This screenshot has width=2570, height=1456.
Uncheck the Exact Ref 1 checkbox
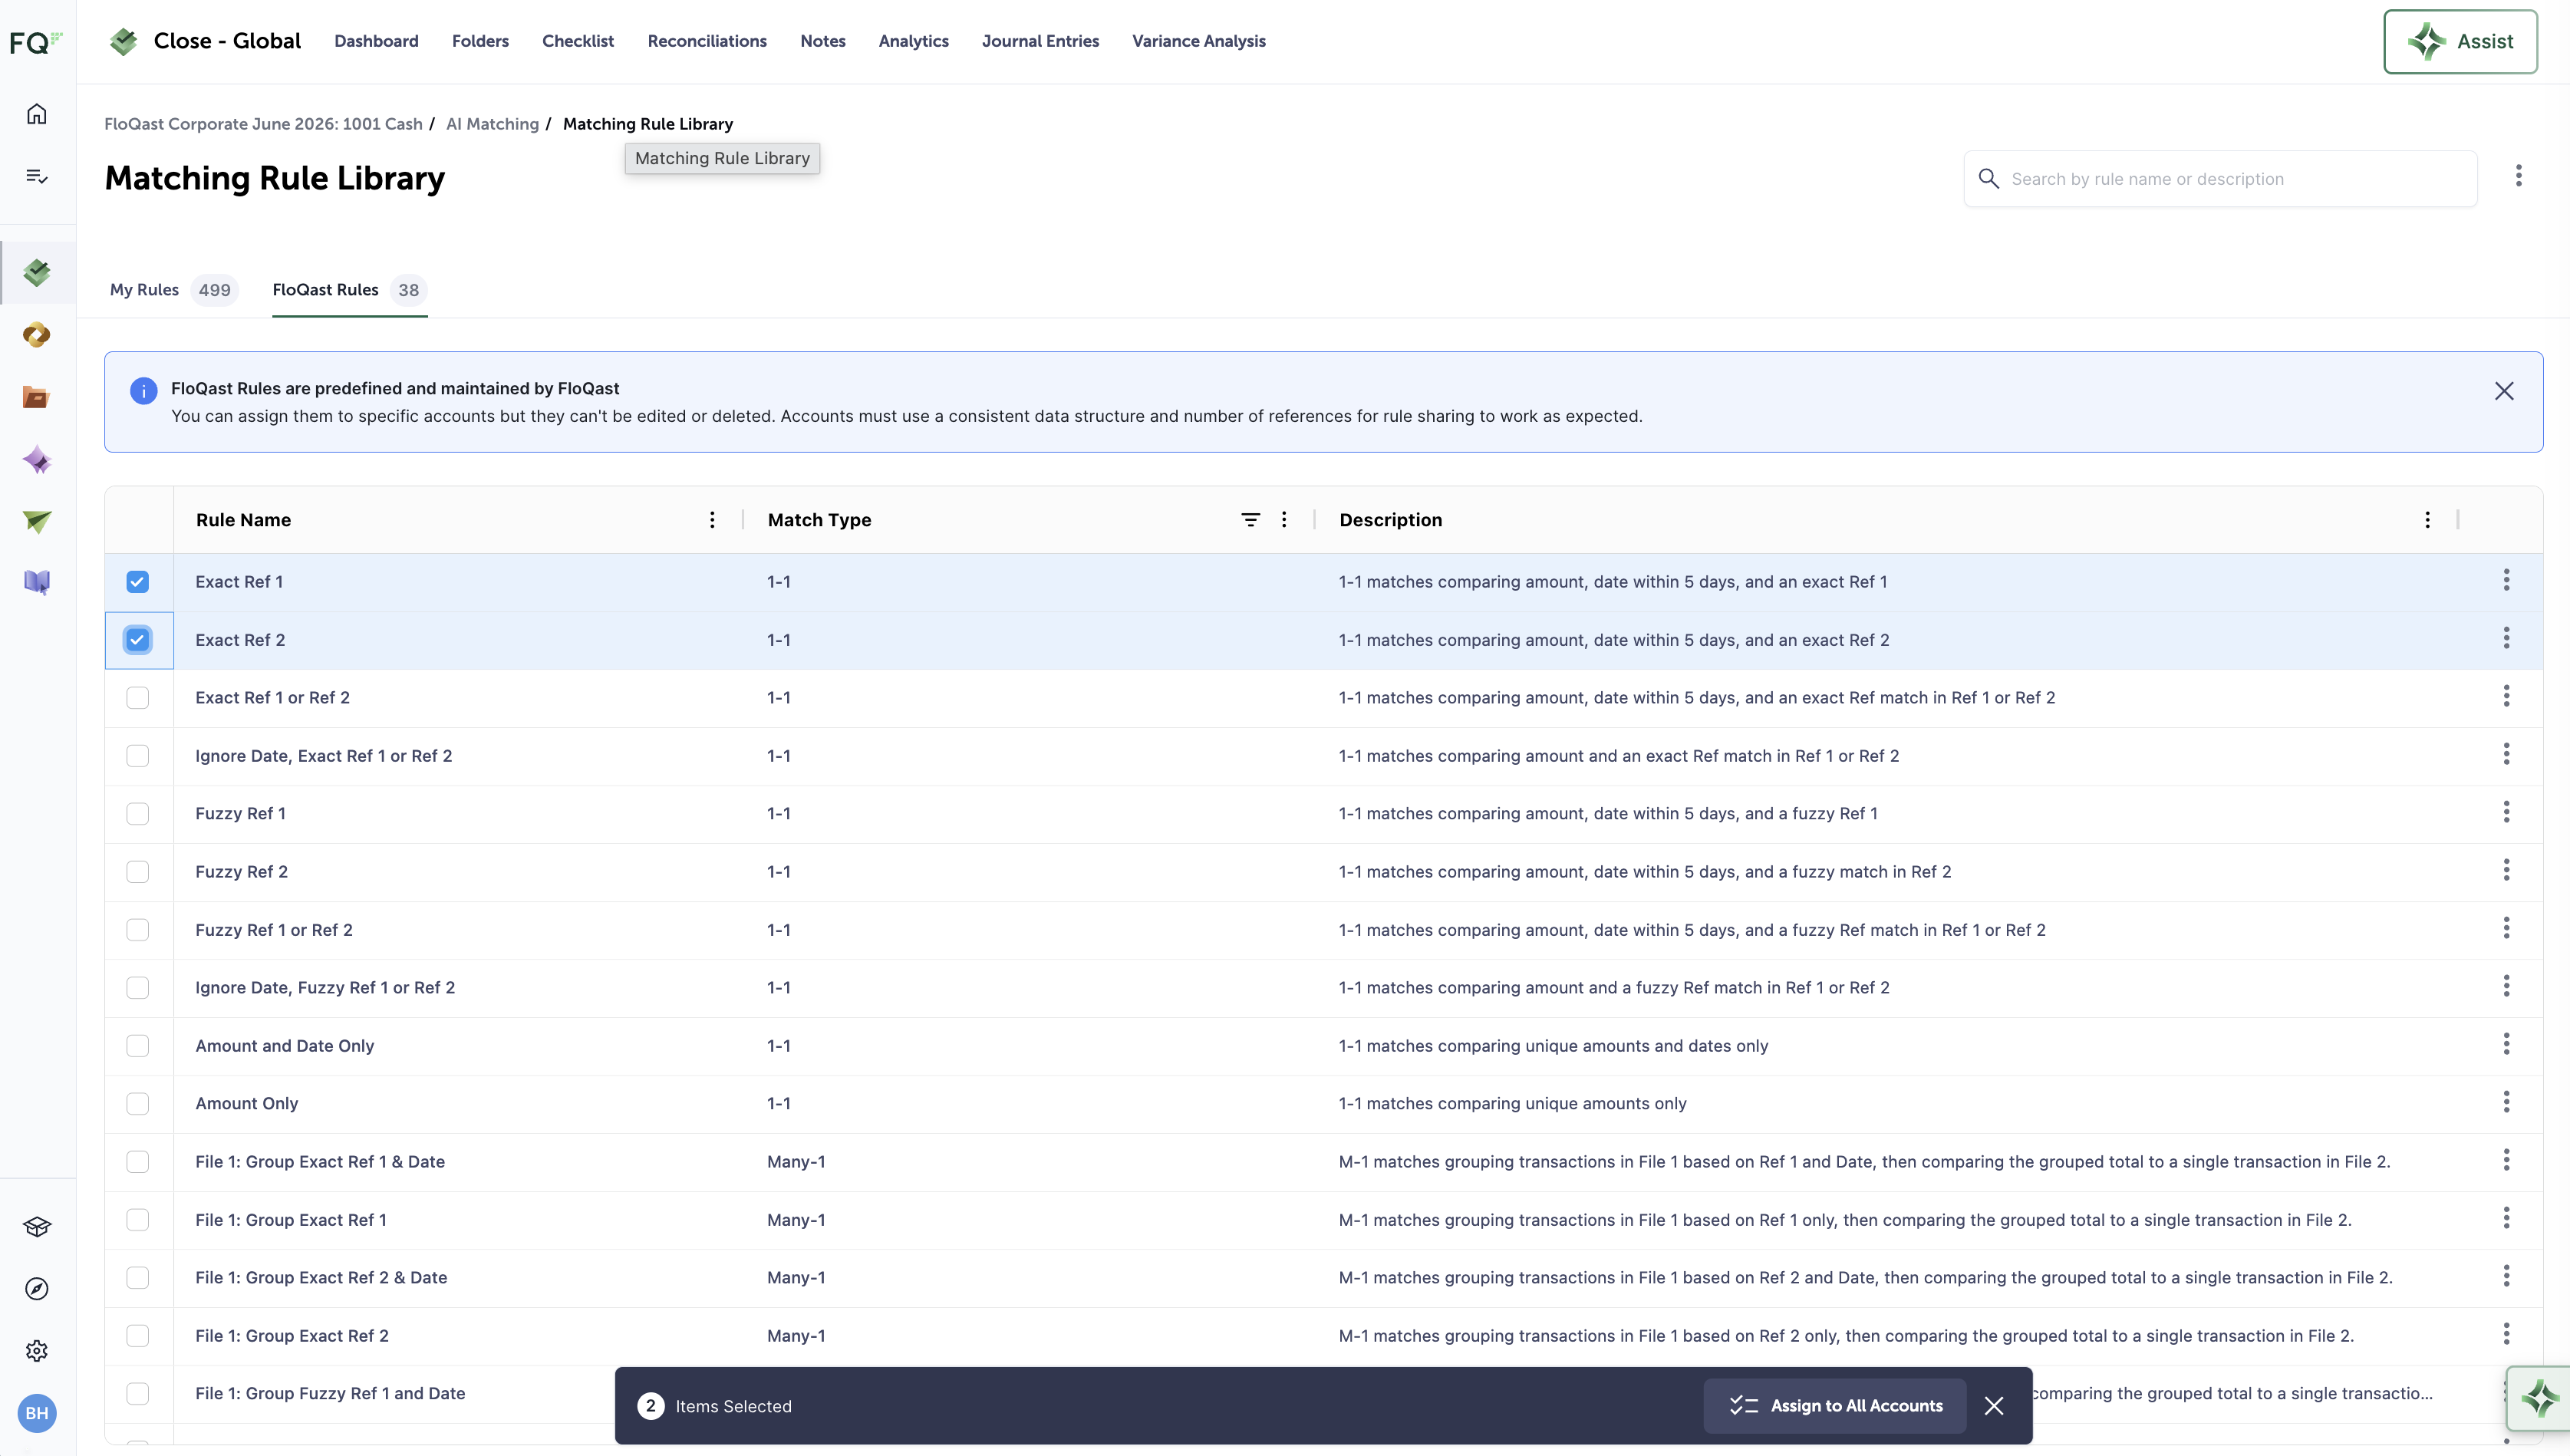coord(138,582)
